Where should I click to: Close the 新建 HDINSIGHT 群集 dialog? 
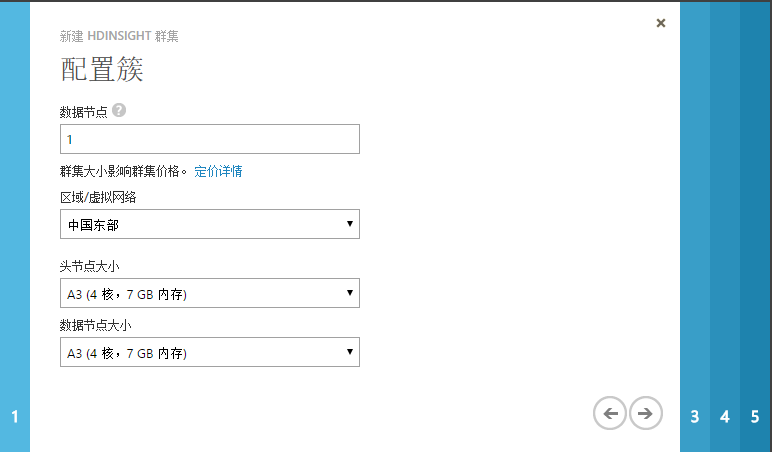661,23
